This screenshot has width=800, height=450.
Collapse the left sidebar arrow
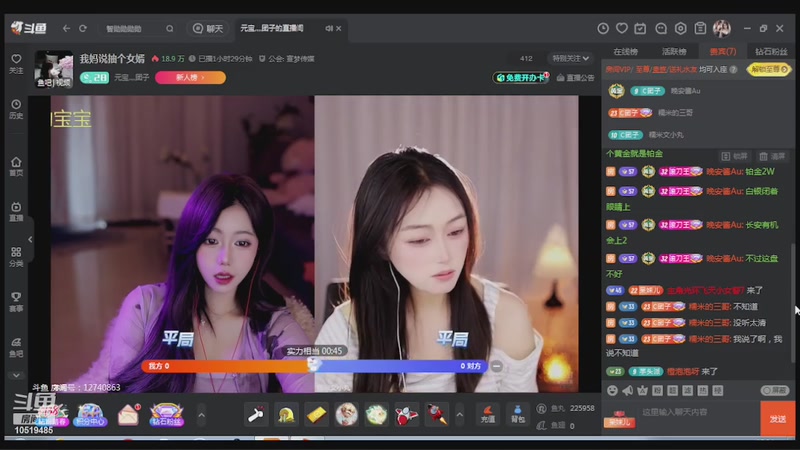[30, 239]
